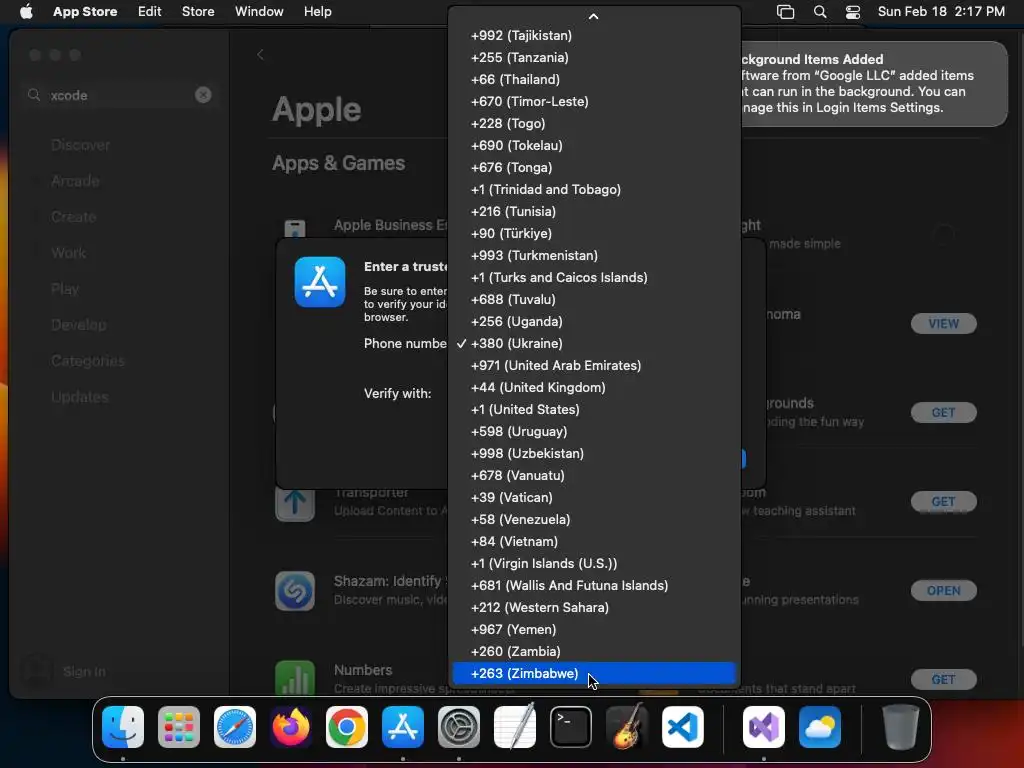Select +681 (Wallis And Futuna Islands)

[594, 585]
